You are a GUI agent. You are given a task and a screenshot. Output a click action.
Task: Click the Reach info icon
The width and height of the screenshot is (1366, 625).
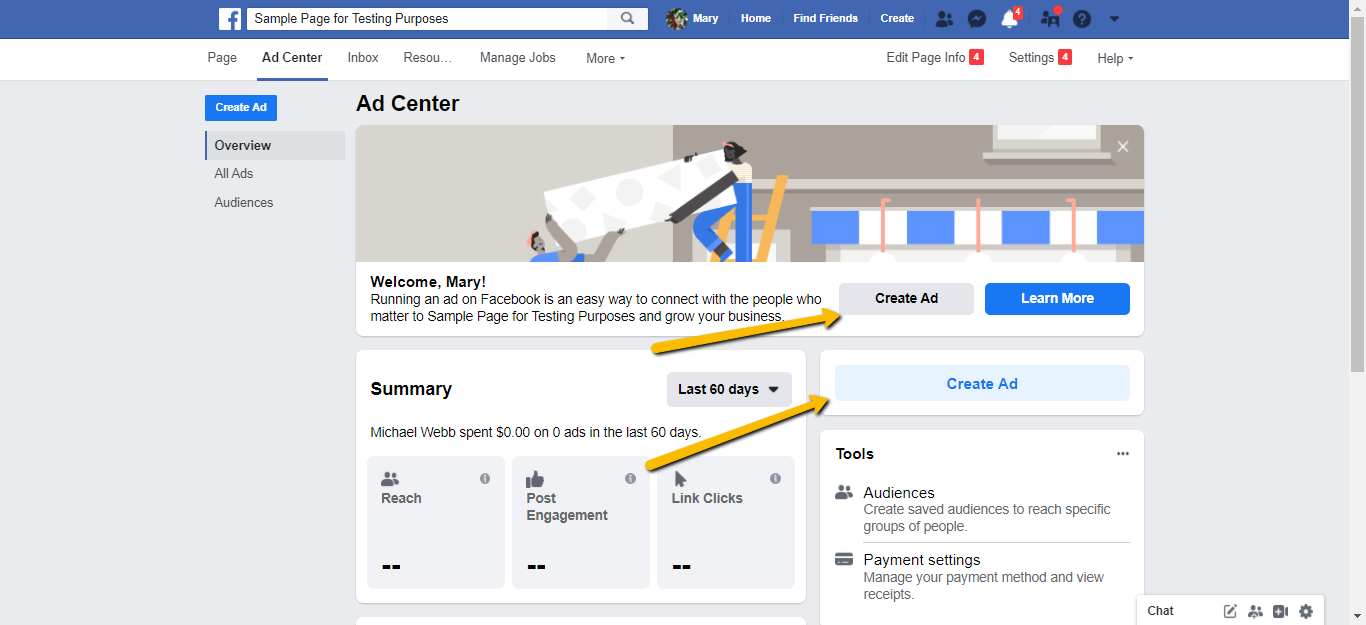coord(485,479)
